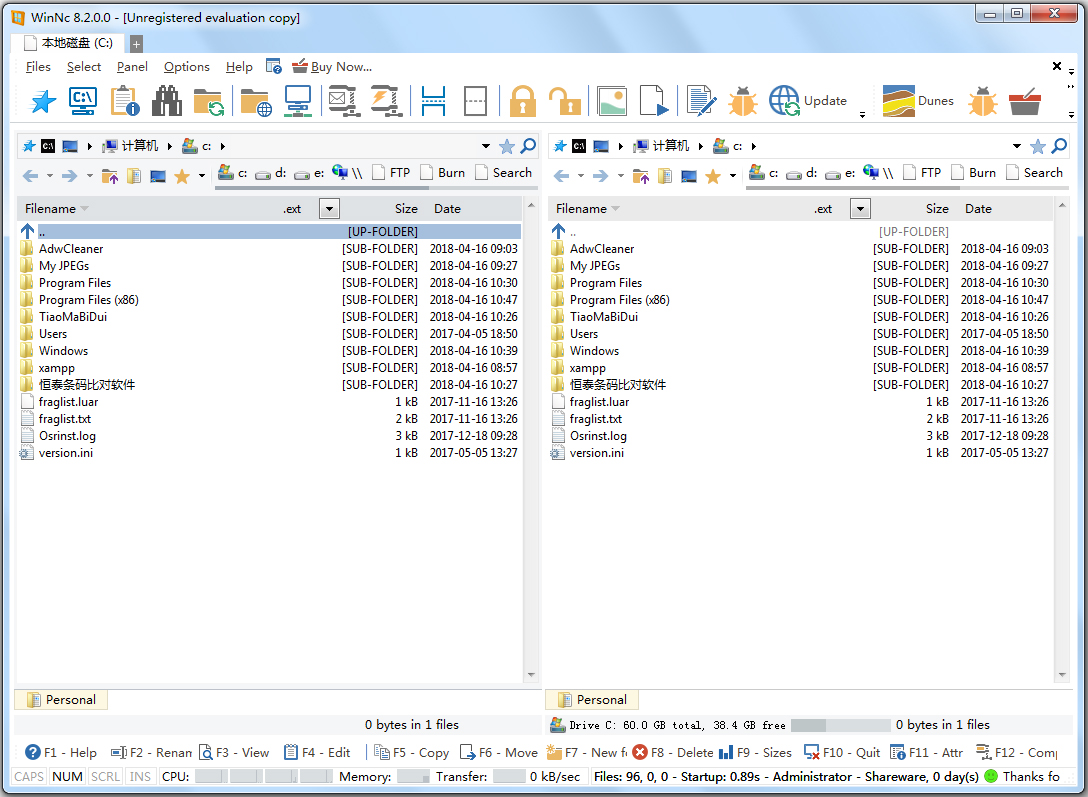Sort left panel by Filename header
This screenshot has width=1088, height=797.
click(x=50, y=209)
